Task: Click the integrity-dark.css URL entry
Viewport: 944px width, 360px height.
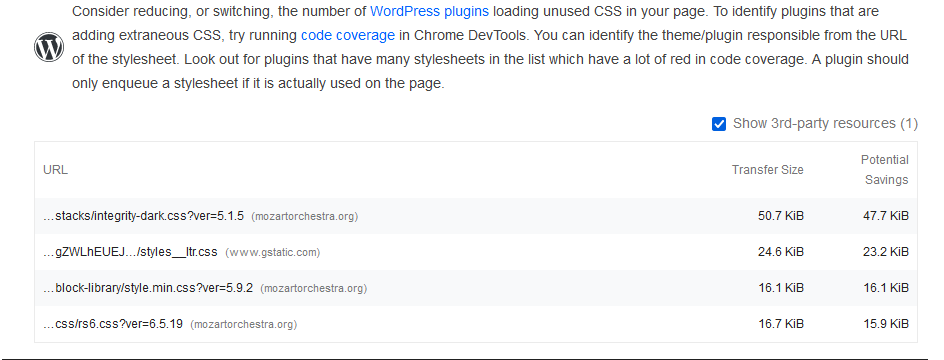Action: (143, 216)
